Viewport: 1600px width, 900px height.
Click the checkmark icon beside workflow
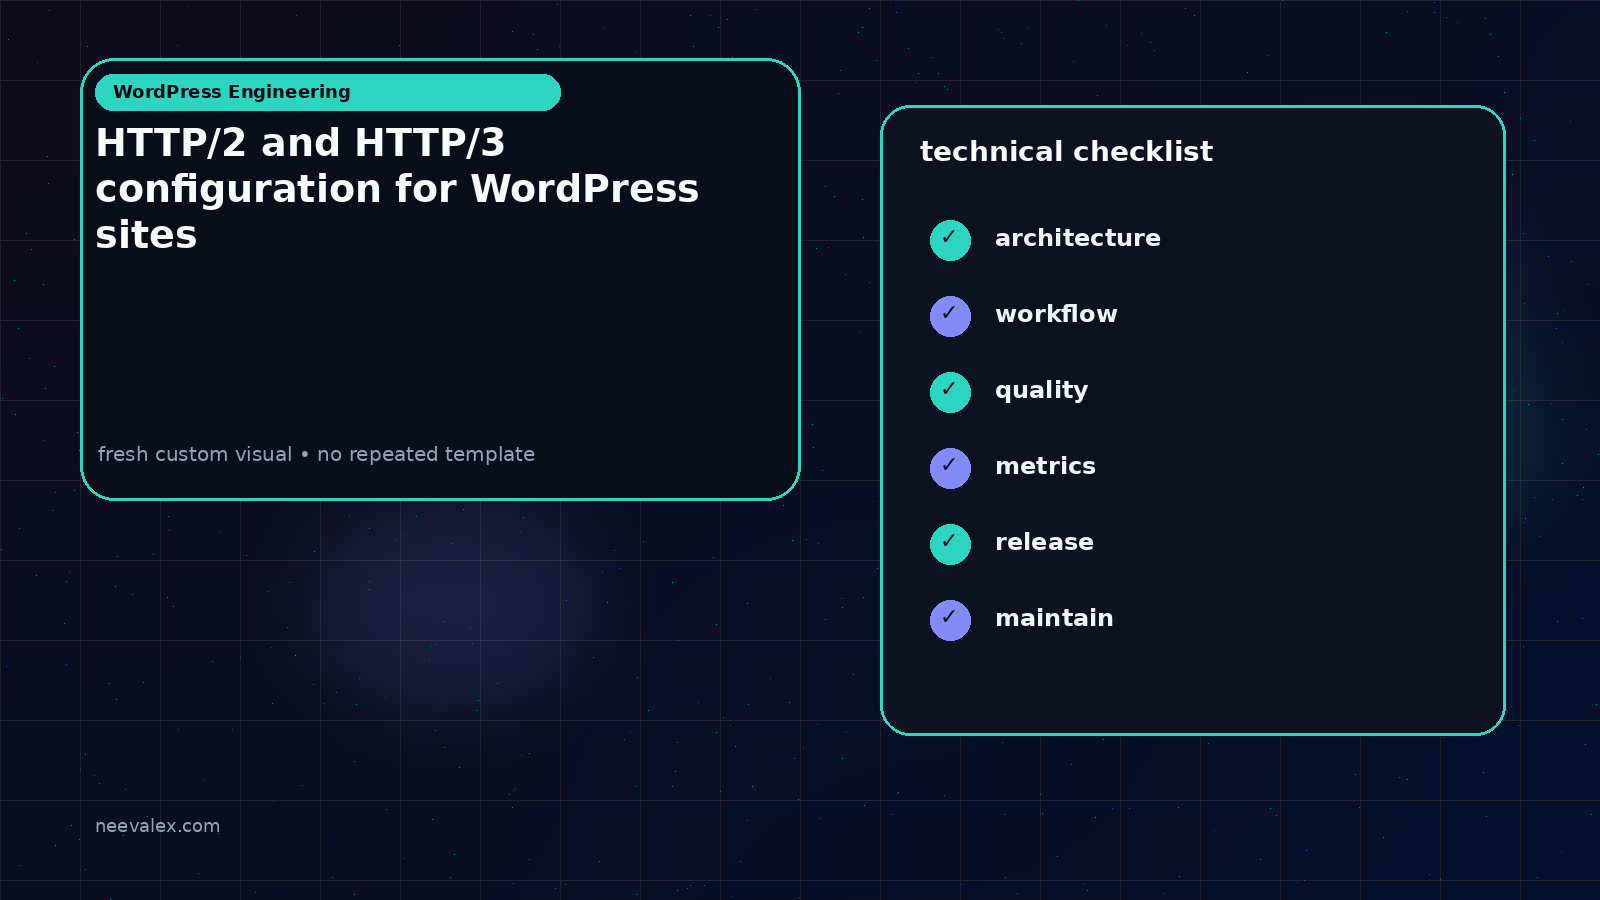950,316
